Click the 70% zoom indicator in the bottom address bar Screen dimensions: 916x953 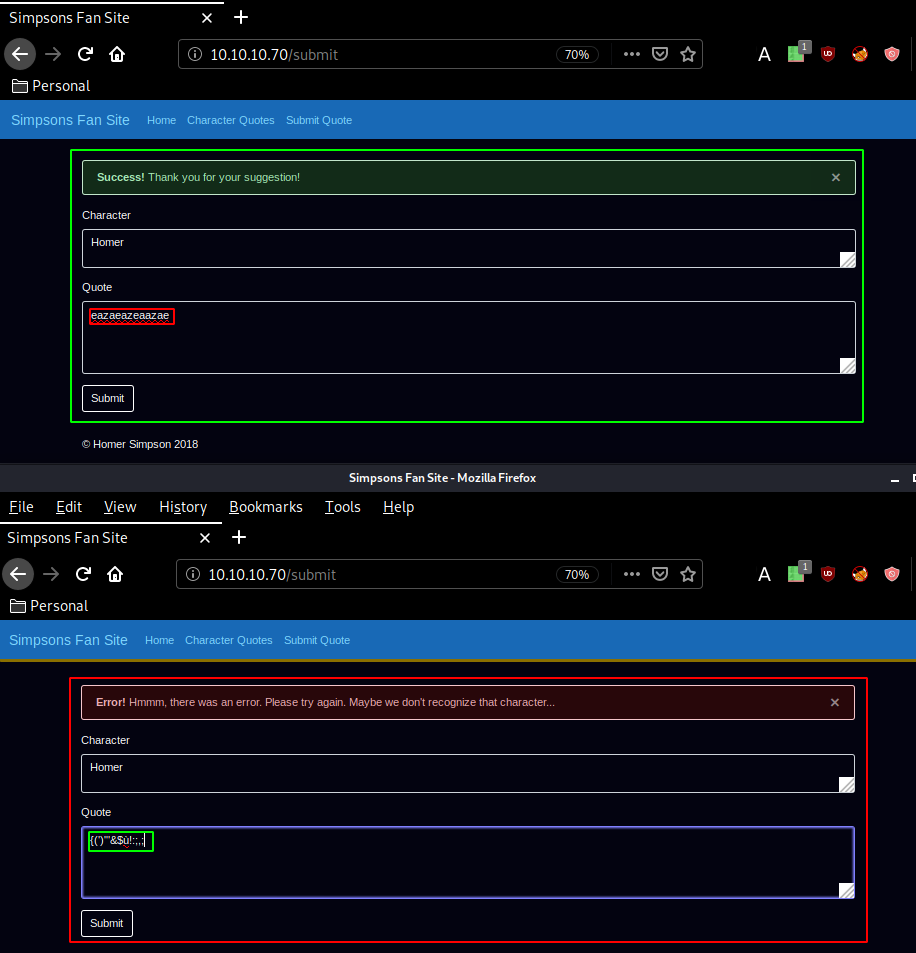[577, 574]
